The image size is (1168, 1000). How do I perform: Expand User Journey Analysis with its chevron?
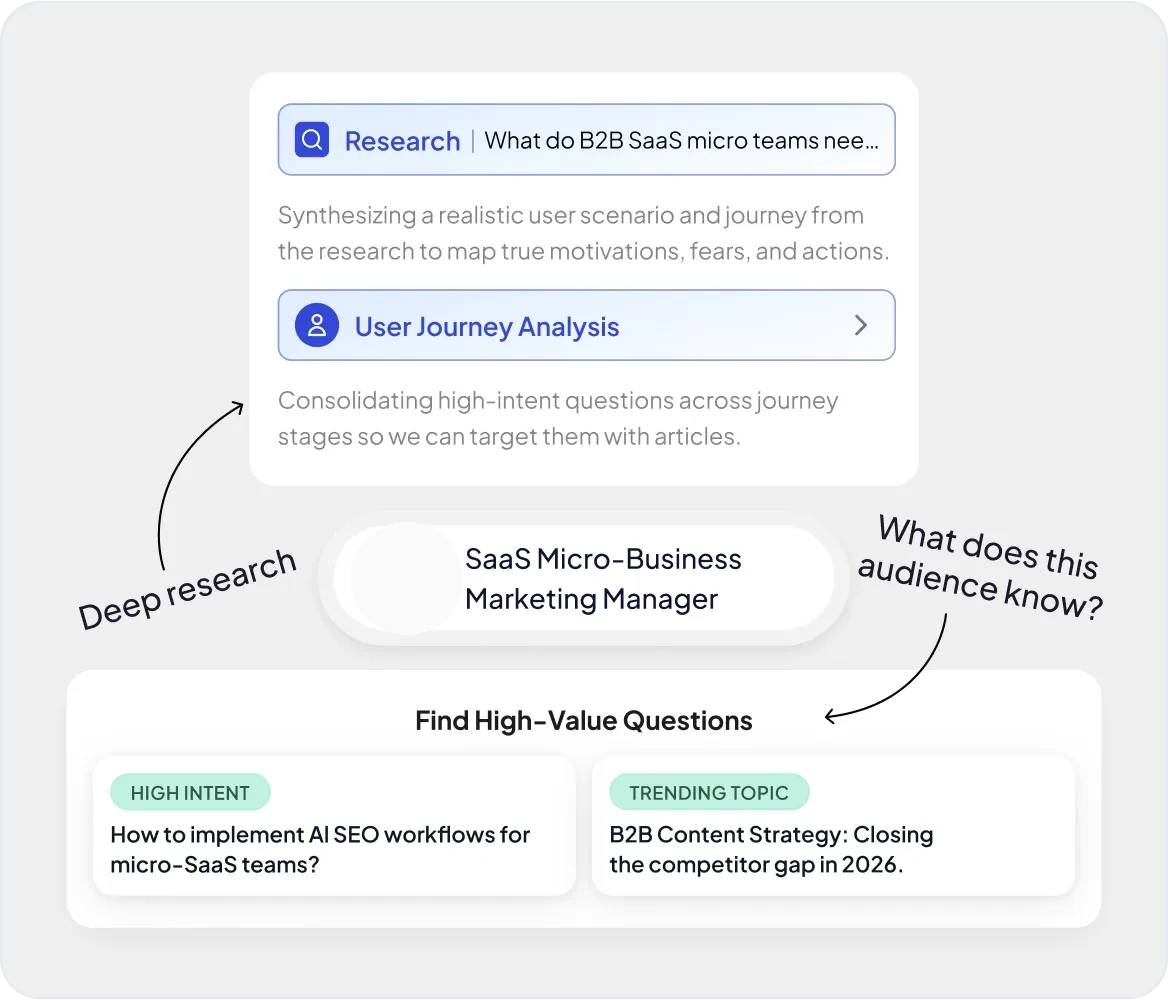tap(860, 325)
